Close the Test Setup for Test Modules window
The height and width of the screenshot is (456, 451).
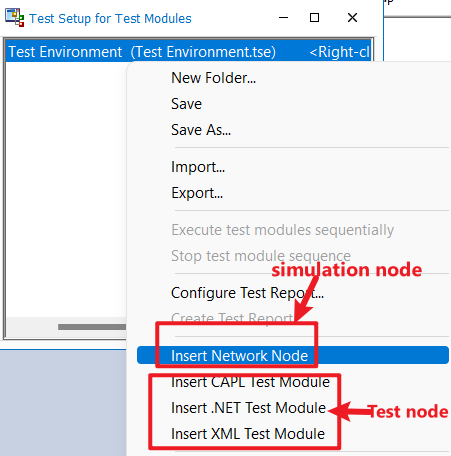pyautogui.click(x=352, y=18)
